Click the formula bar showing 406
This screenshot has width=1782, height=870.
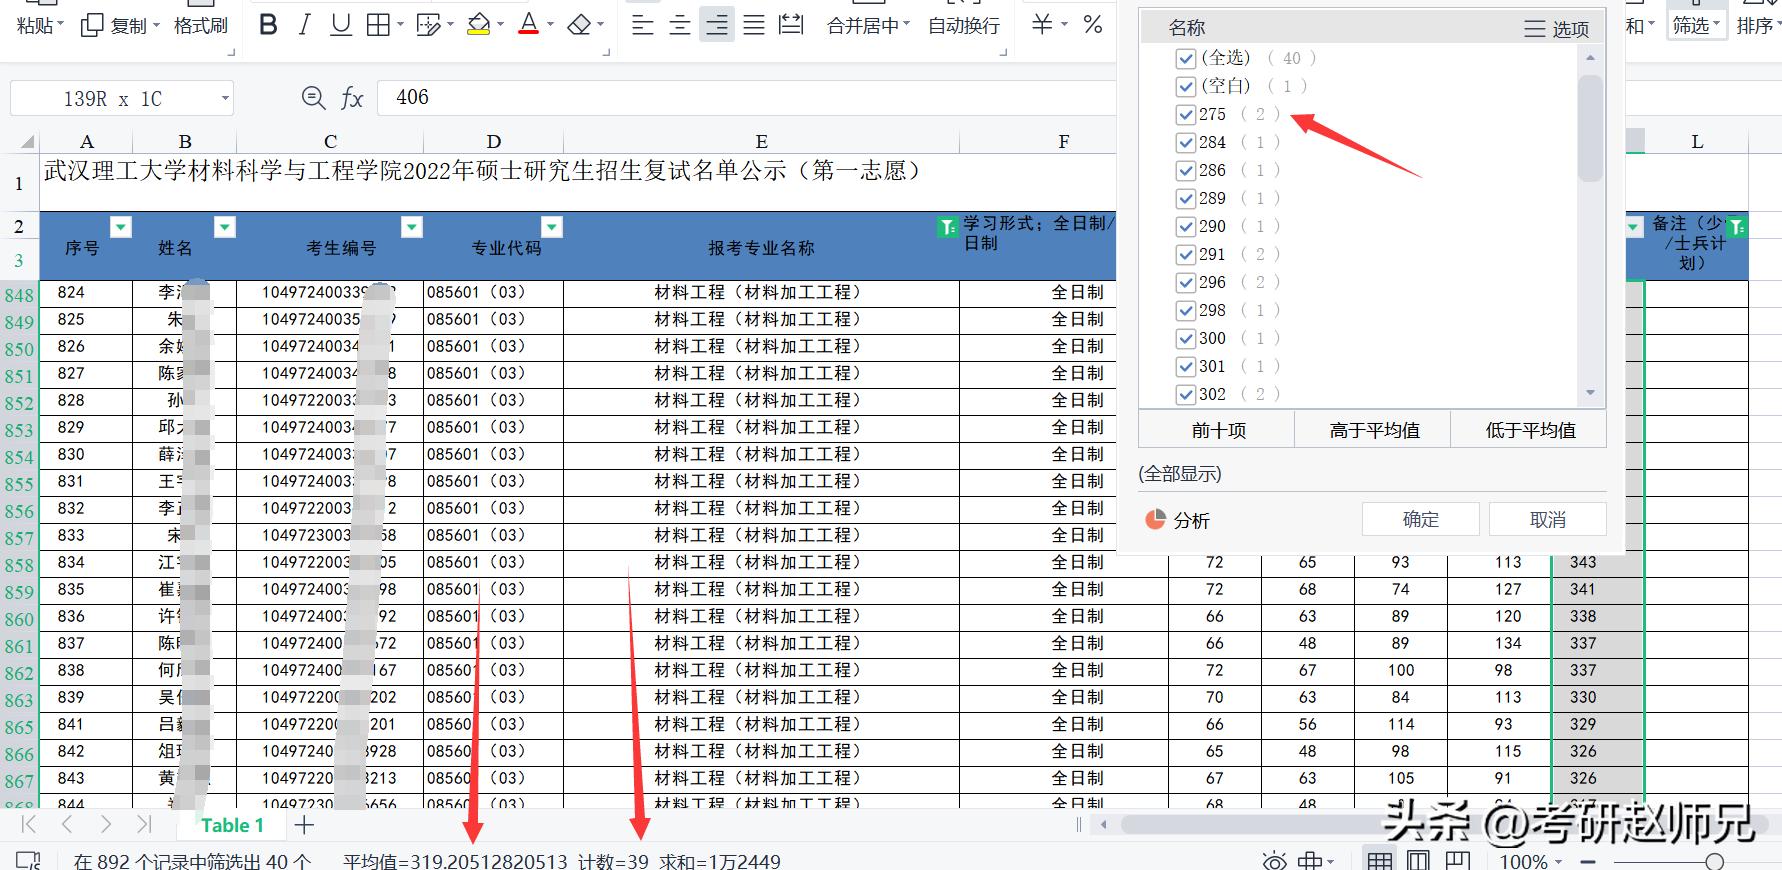point(747,97)
